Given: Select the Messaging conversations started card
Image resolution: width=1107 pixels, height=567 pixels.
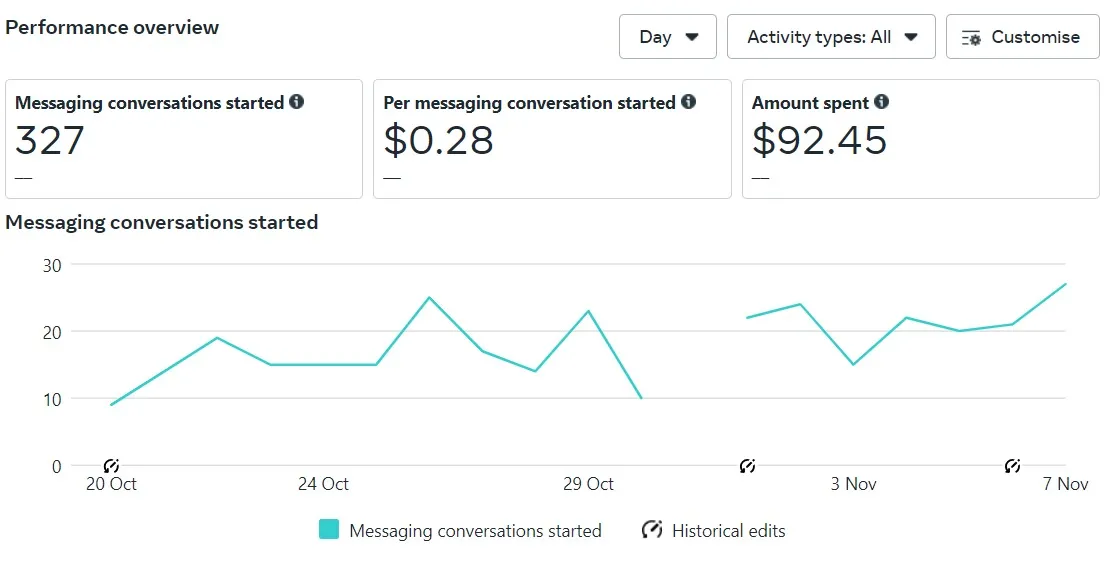Looking at the screenshot, I should (x=184, y=139).
